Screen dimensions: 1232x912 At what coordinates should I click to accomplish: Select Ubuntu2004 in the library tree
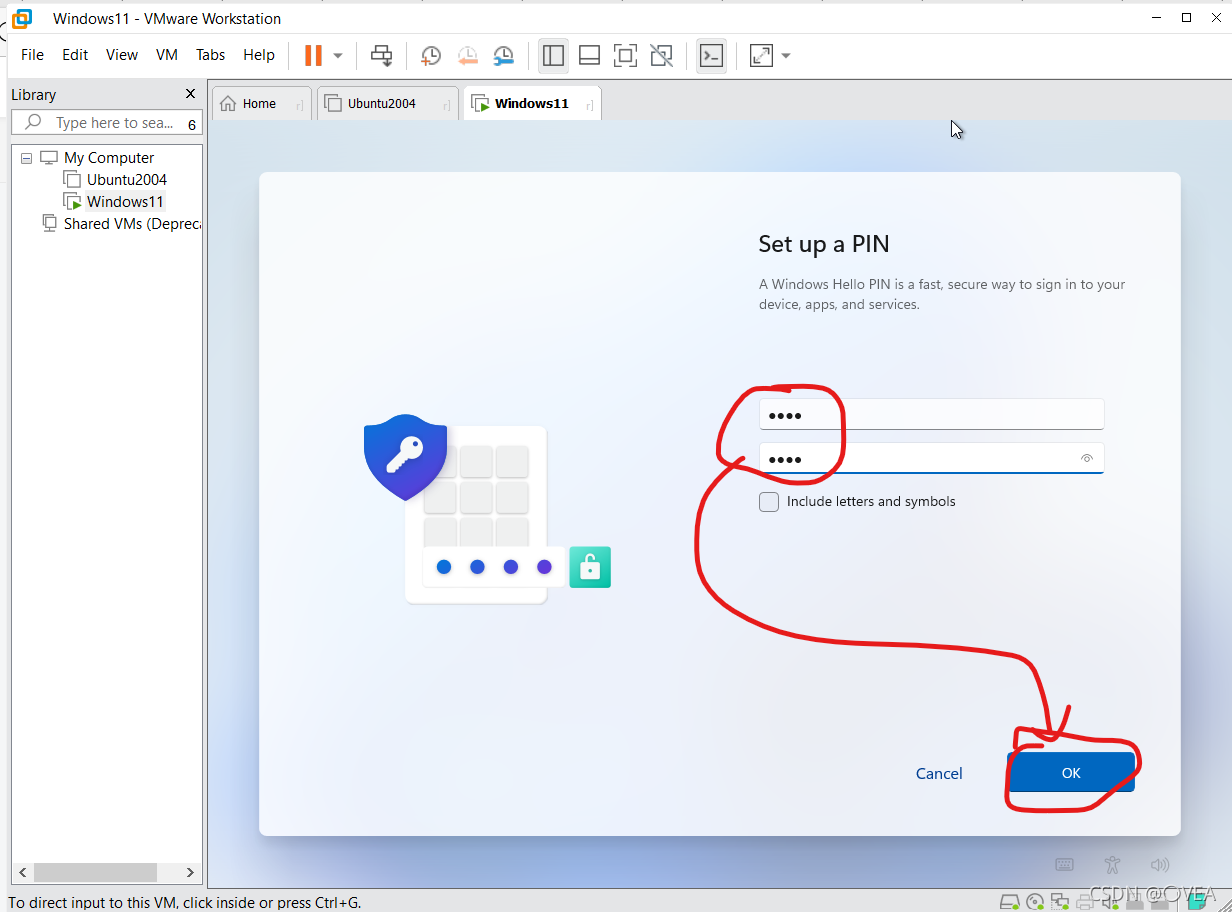point(126,180)
